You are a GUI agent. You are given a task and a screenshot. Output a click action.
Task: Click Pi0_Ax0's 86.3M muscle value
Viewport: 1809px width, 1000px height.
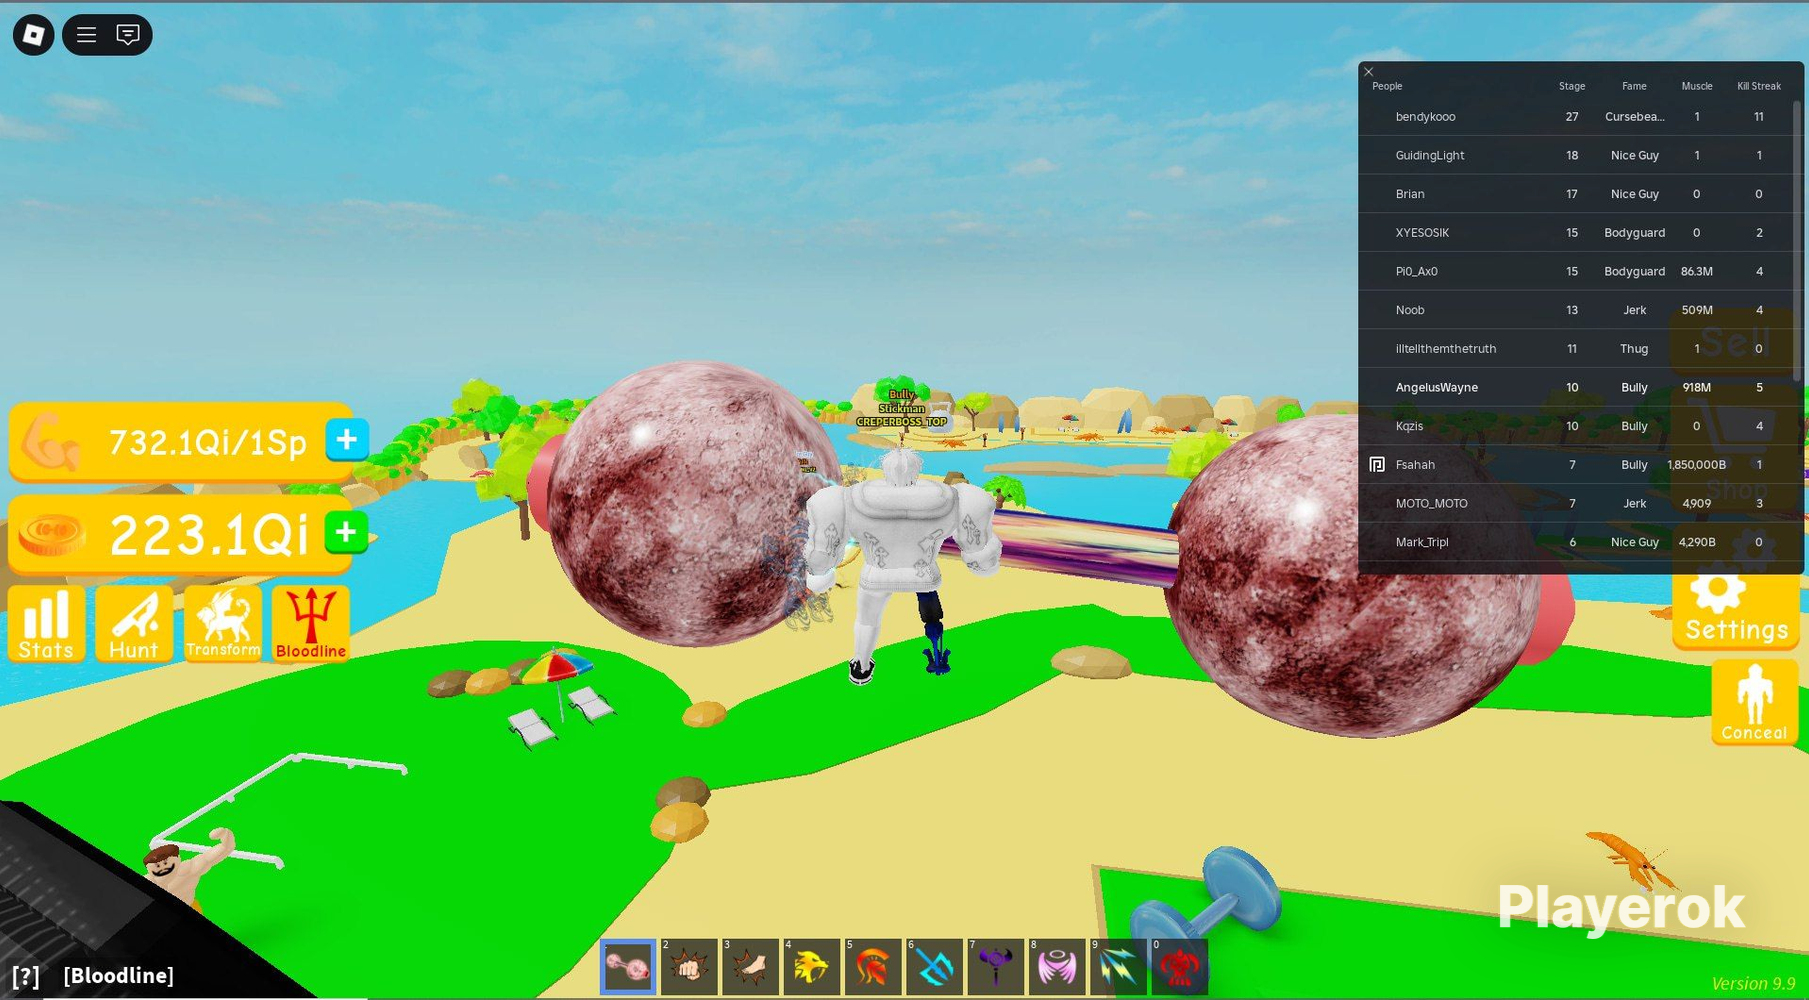click(x=1697, y=272)
